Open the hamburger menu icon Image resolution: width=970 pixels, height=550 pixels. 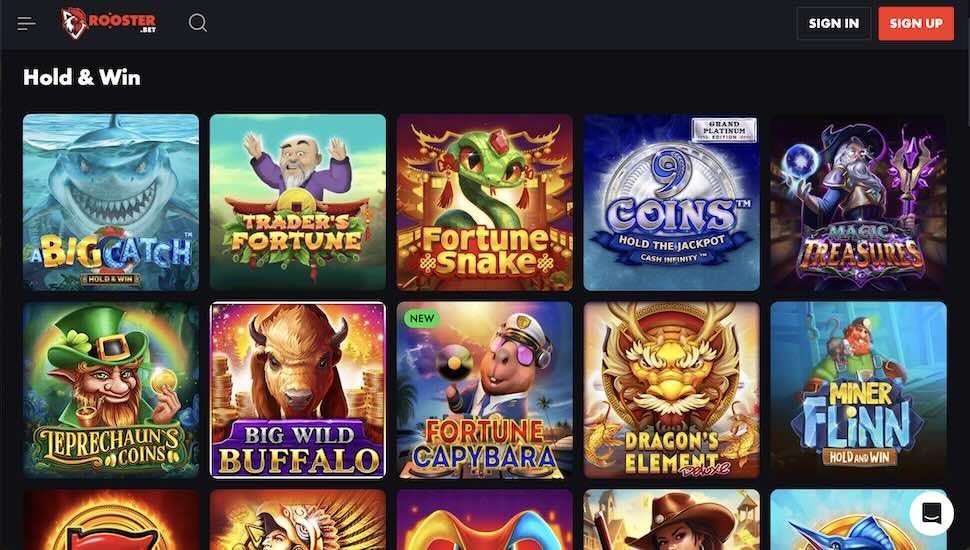[27, 24]
